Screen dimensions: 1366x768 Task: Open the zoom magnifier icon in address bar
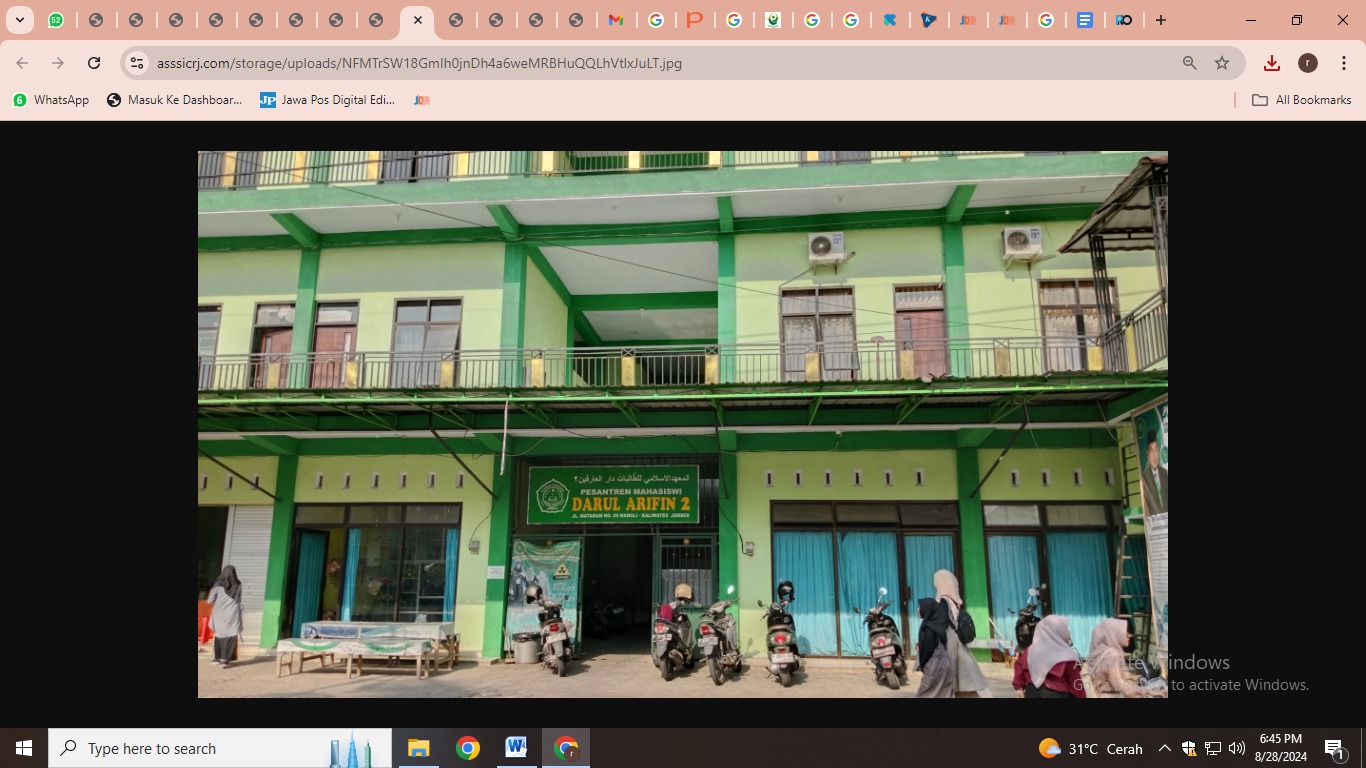[1190, 63]
